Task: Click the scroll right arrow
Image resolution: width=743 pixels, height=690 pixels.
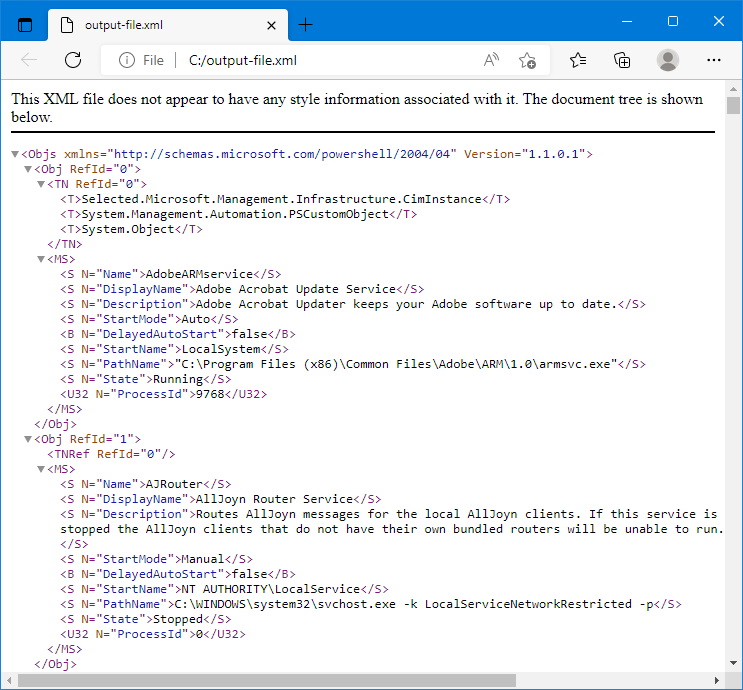Action: tap(717, 681)
